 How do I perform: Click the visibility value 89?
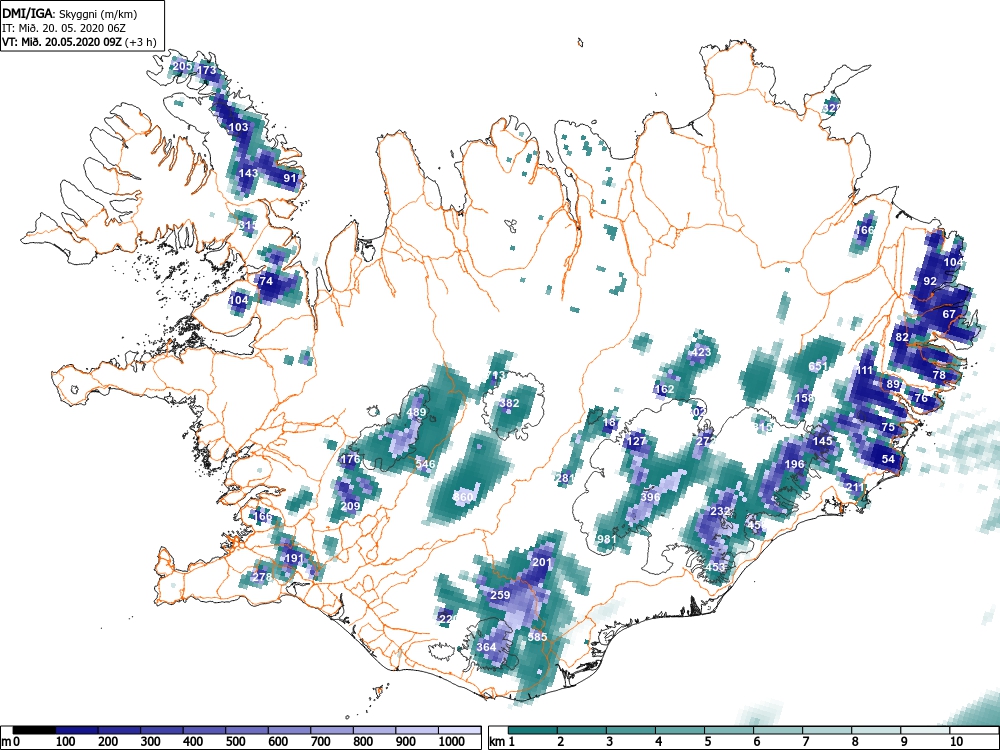coord(893,385)
